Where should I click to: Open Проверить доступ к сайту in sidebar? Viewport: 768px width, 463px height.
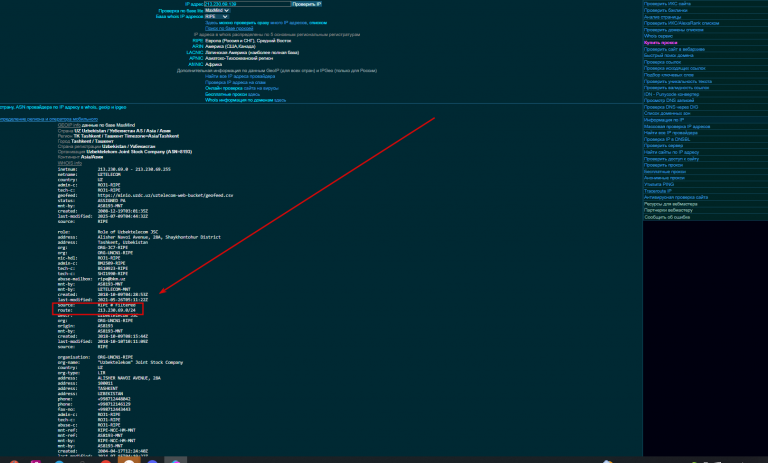pyautogui.click(x=672, y=159)
